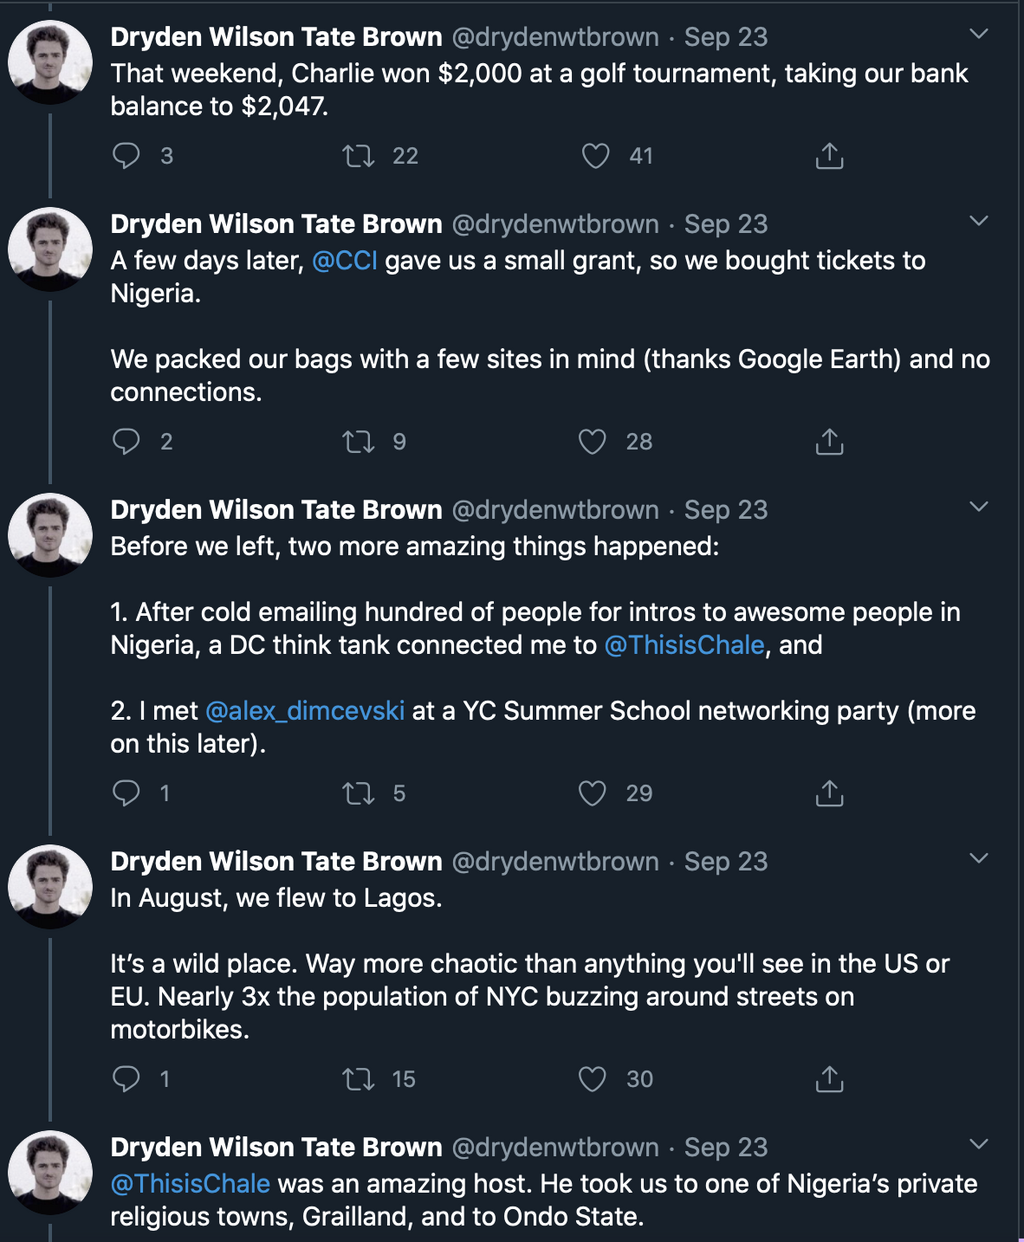Retweet the flew to Lagos tweet
This screenshot has width=1024, height=1242.
tap(359, 1080)
